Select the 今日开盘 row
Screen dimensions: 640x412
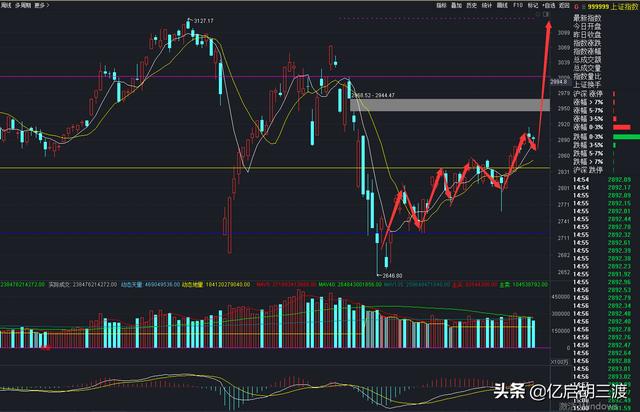587,27
